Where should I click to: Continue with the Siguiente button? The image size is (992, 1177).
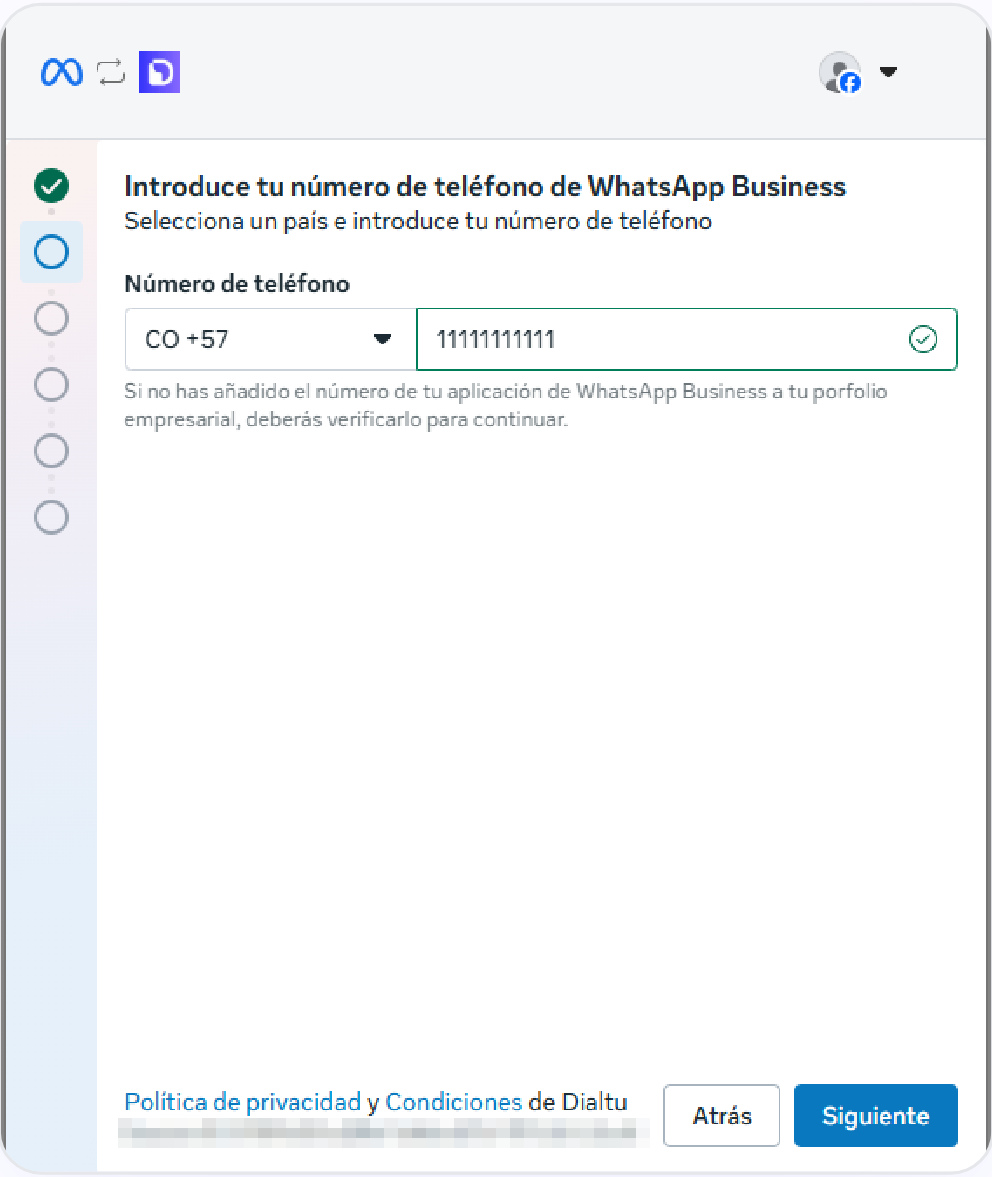point(876,1115)
